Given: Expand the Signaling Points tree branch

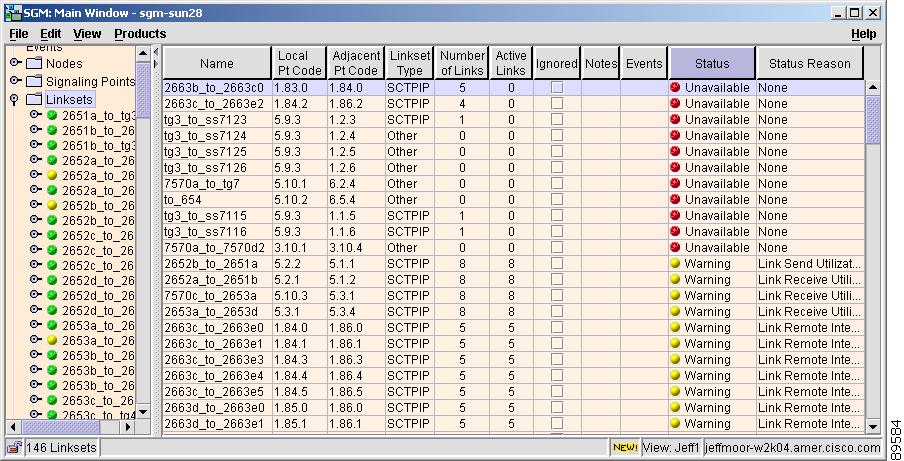Looking at the screenshot, I should tap(15, 82).
